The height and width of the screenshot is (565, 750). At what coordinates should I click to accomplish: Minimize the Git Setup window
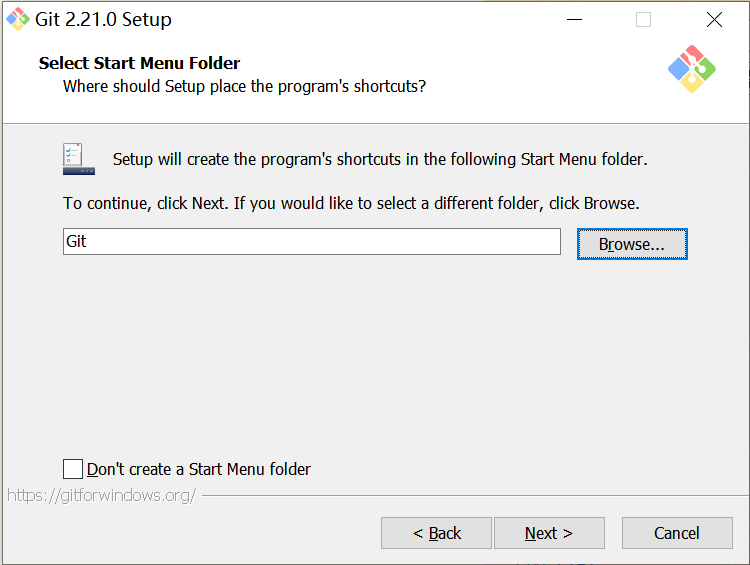click(574, 20)
